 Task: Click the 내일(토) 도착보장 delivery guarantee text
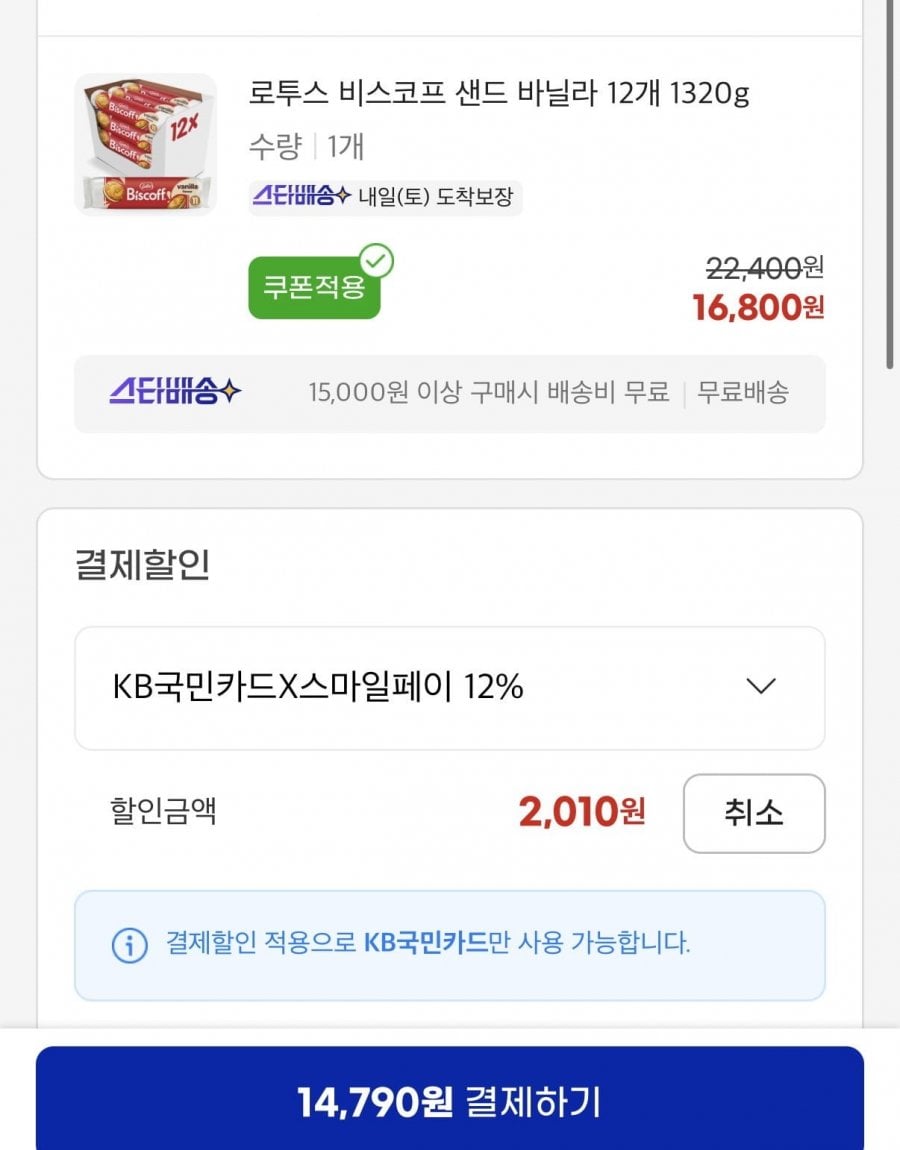pyautogui.click(x=435, y=197)
